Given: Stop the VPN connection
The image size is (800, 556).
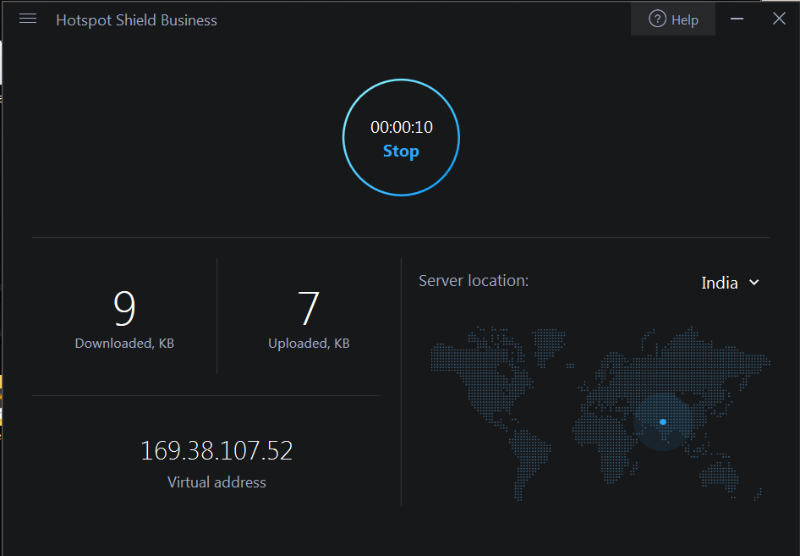Looking at the screenshot, I should [401, 151].
